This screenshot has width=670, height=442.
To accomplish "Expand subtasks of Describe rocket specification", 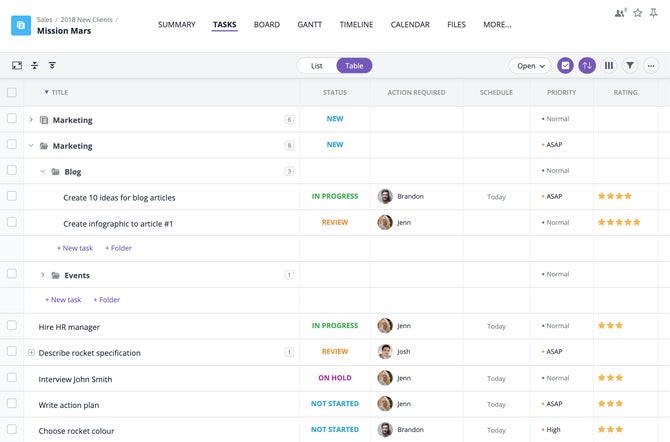I will 31,353.
